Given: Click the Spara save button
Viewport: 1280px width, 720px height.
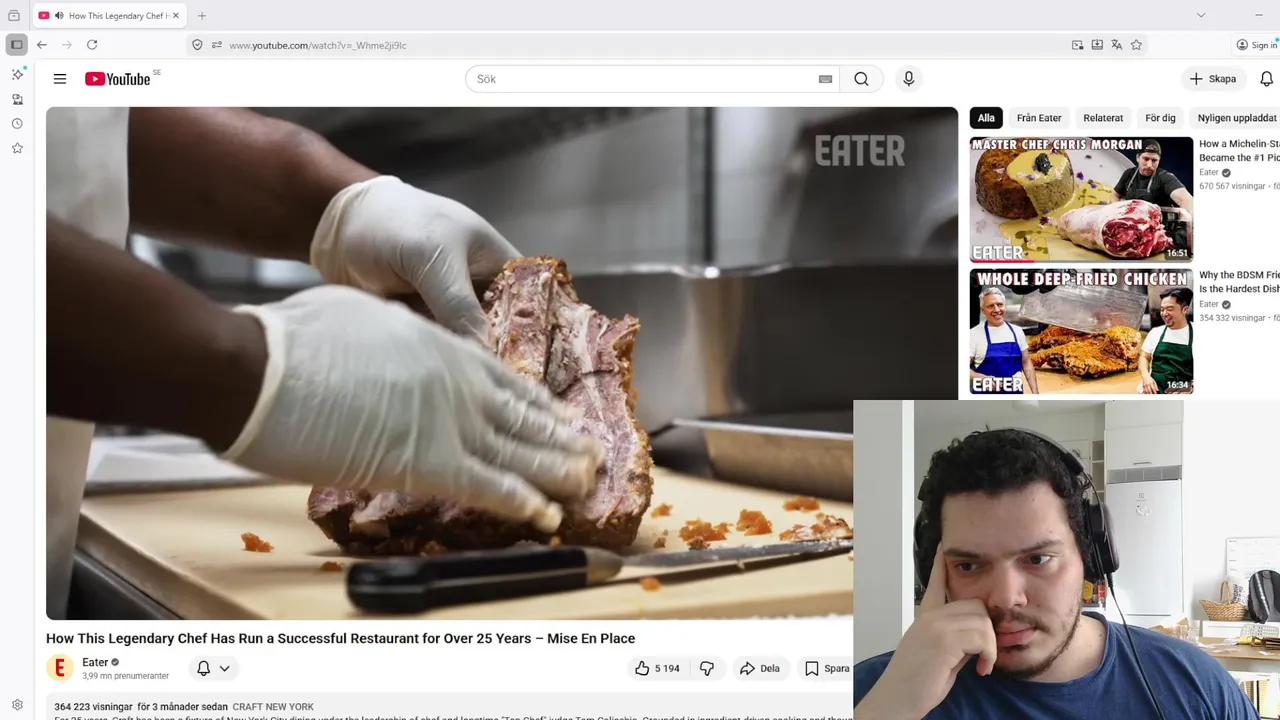Looking at the screenshot, I should (x=828, y=668).
